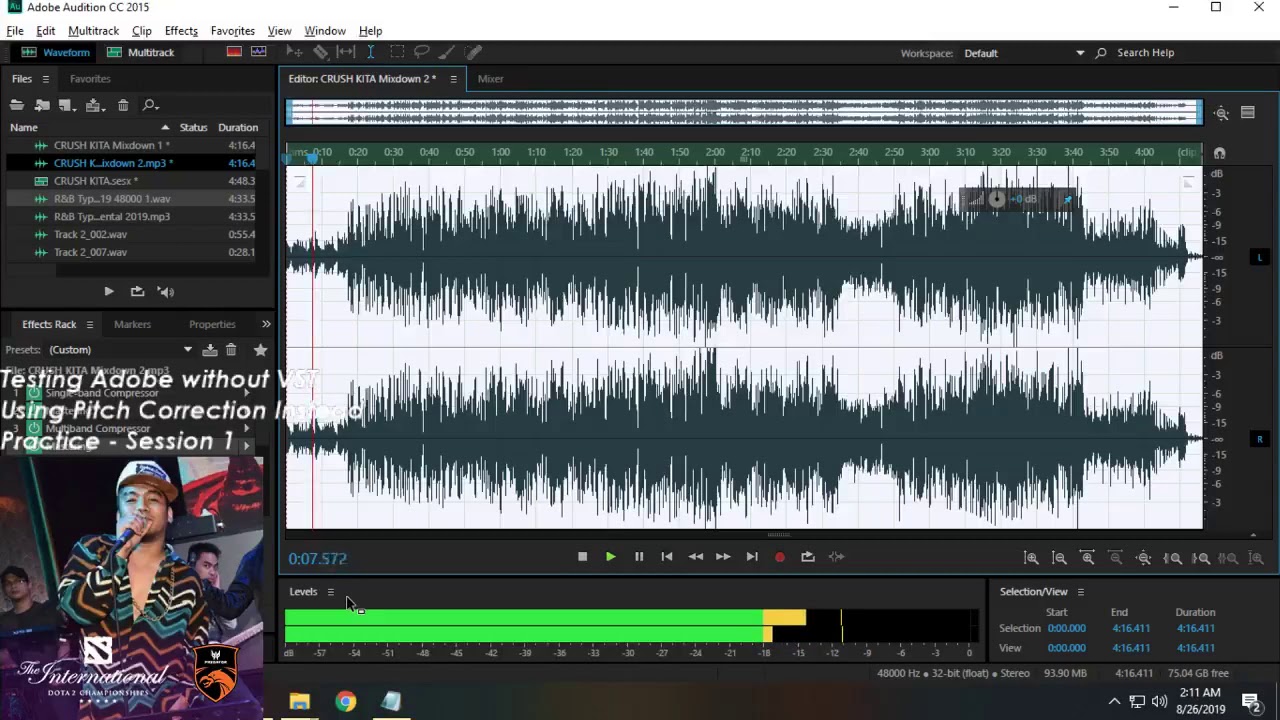Pause the playback
This screenshot has height=720, width=1280.
(639, 557)
